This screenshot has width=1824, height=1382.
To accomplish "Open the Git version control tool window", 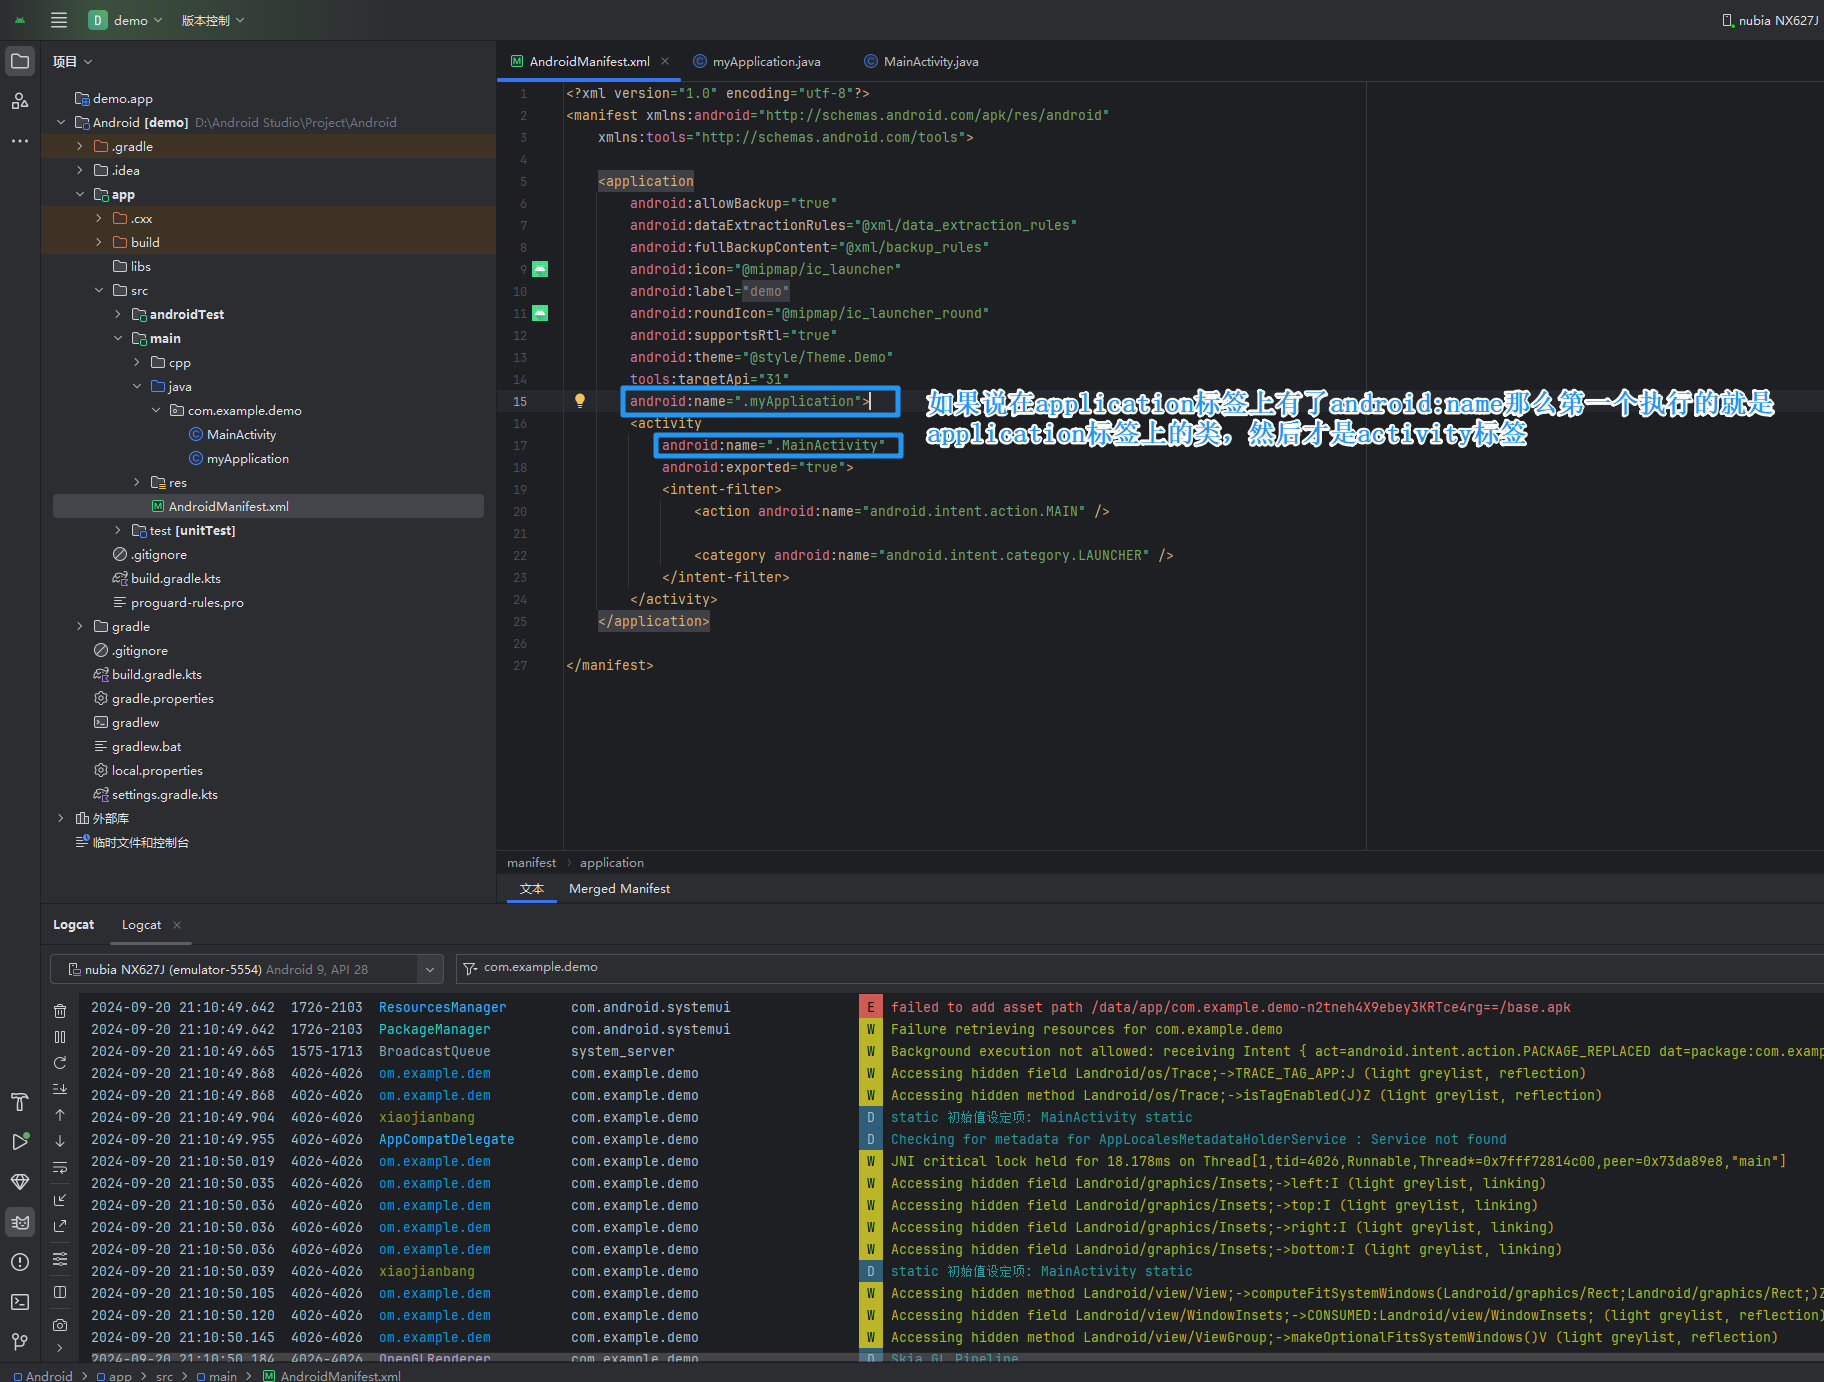I will (x=20, y=1341).
